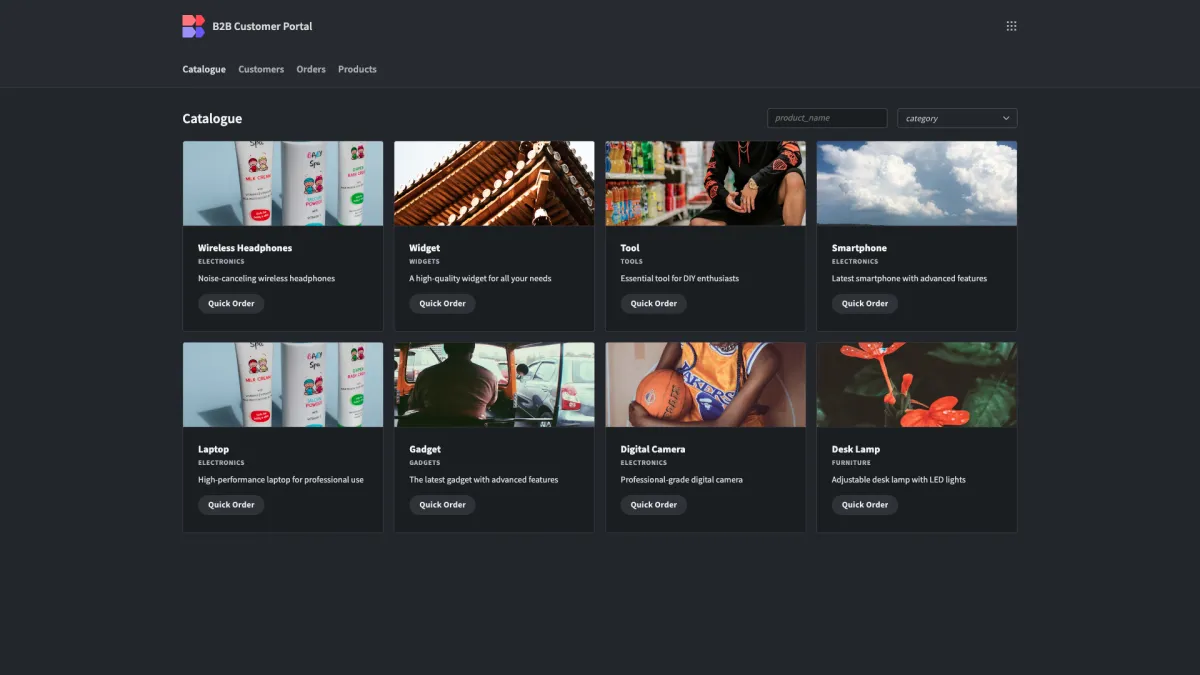Viewport: 1200px width, 675px height.
Task: Click 'Adjustable desk lamp with LED lights'
Action: tap(899, 480)
